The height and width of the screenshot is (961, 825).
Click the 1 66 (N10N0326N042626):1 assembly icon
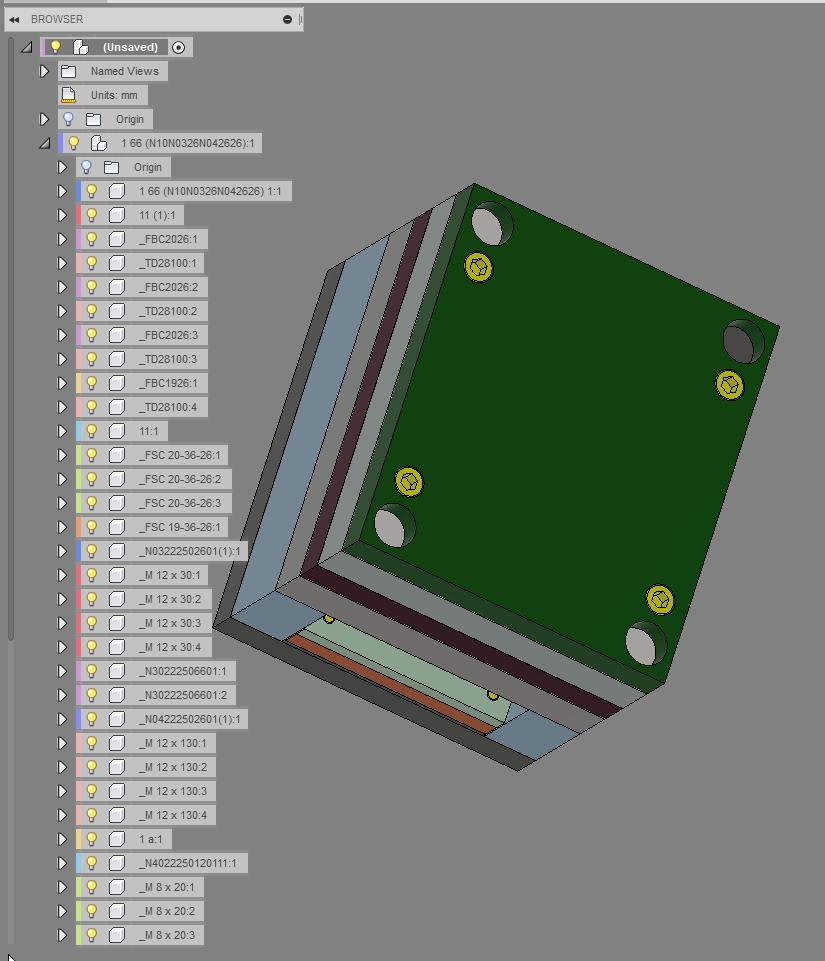(99, 143)
